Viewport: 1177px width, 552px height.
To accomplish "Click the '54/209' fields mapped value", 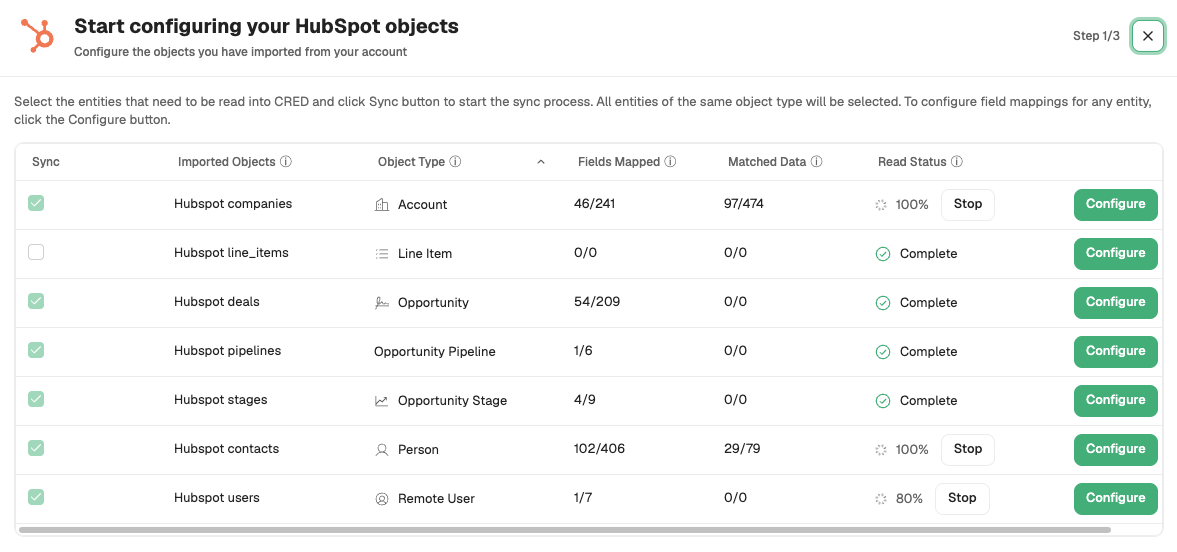I will (x=597, y=302).
